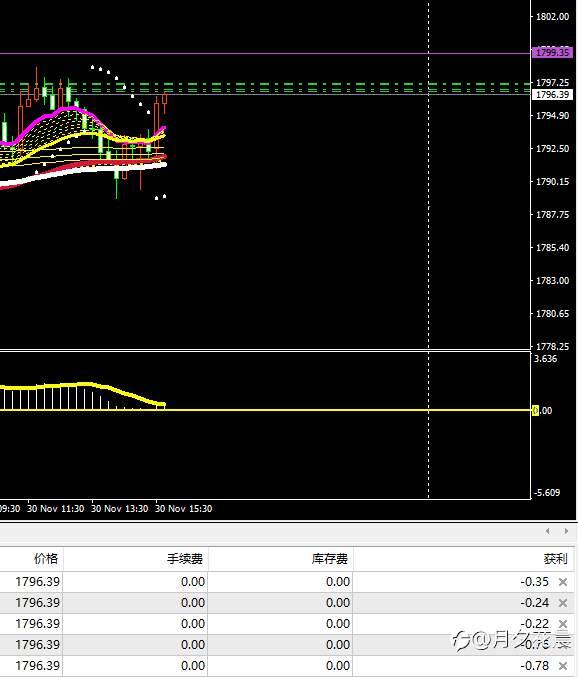Select the purple 1799.35 price level label
Viewport: 578px width, 677px height.
pos(553,52)
